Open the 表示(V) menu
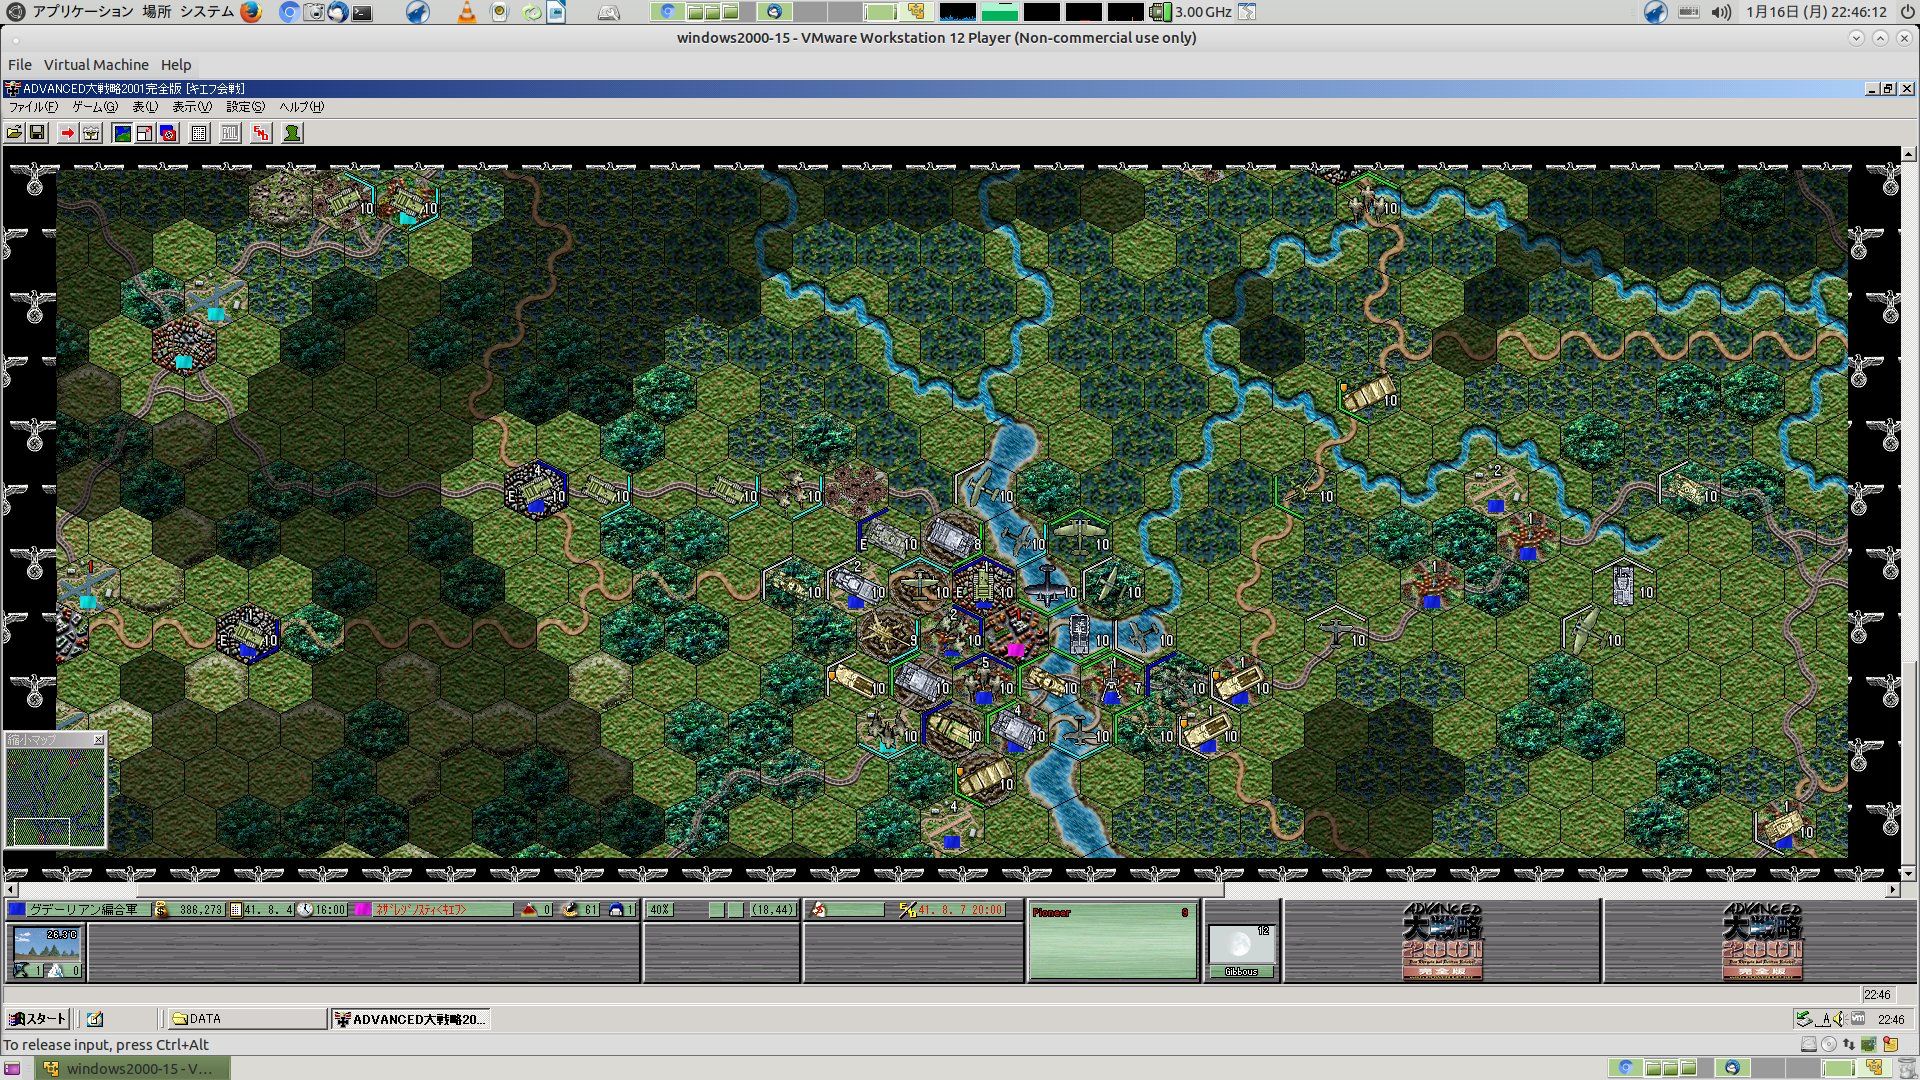Viewport: 1920px width, 1080px height. coord(192,107)
